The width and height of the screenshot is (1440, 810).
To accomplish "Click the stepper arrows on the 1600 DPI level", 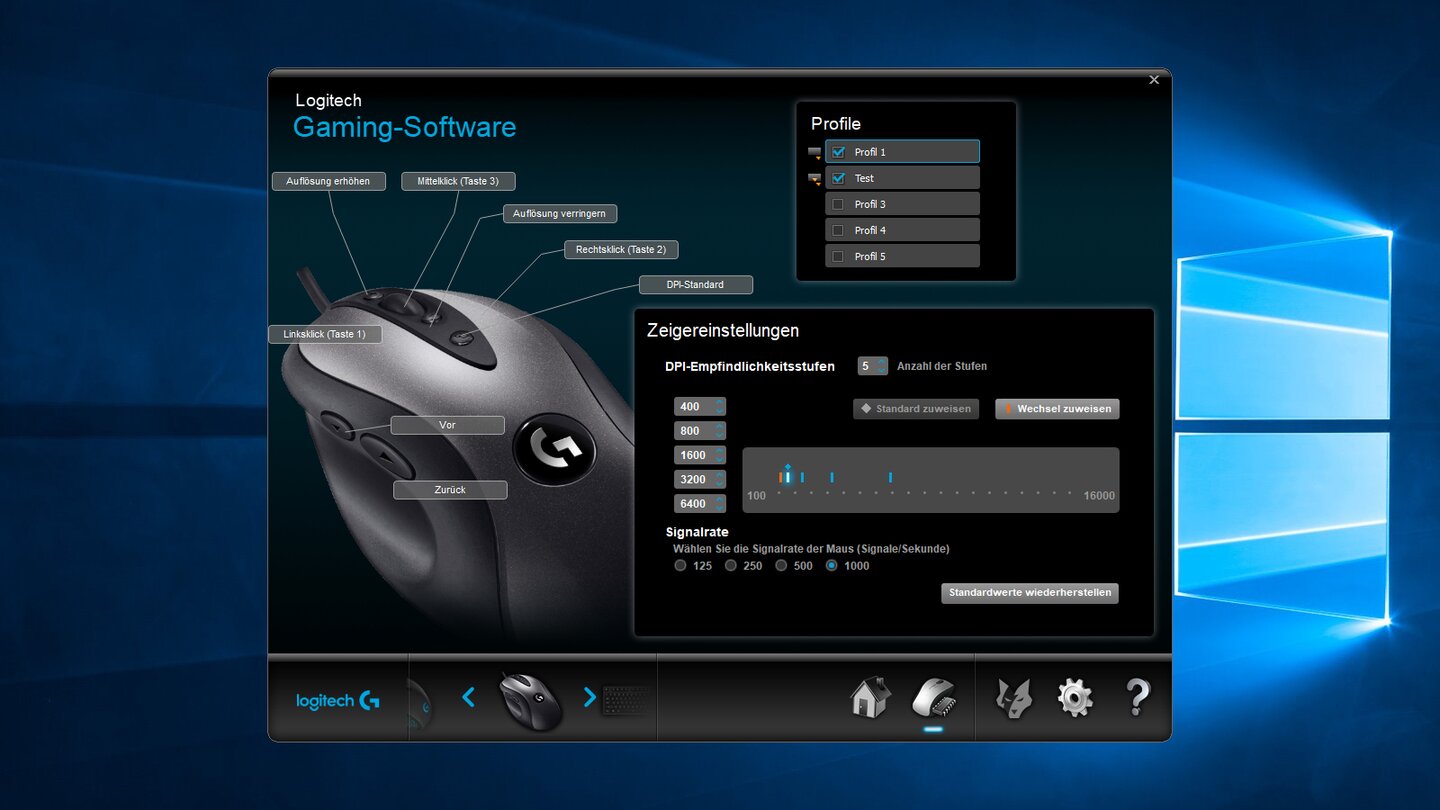I will click(x=719, y=455).
